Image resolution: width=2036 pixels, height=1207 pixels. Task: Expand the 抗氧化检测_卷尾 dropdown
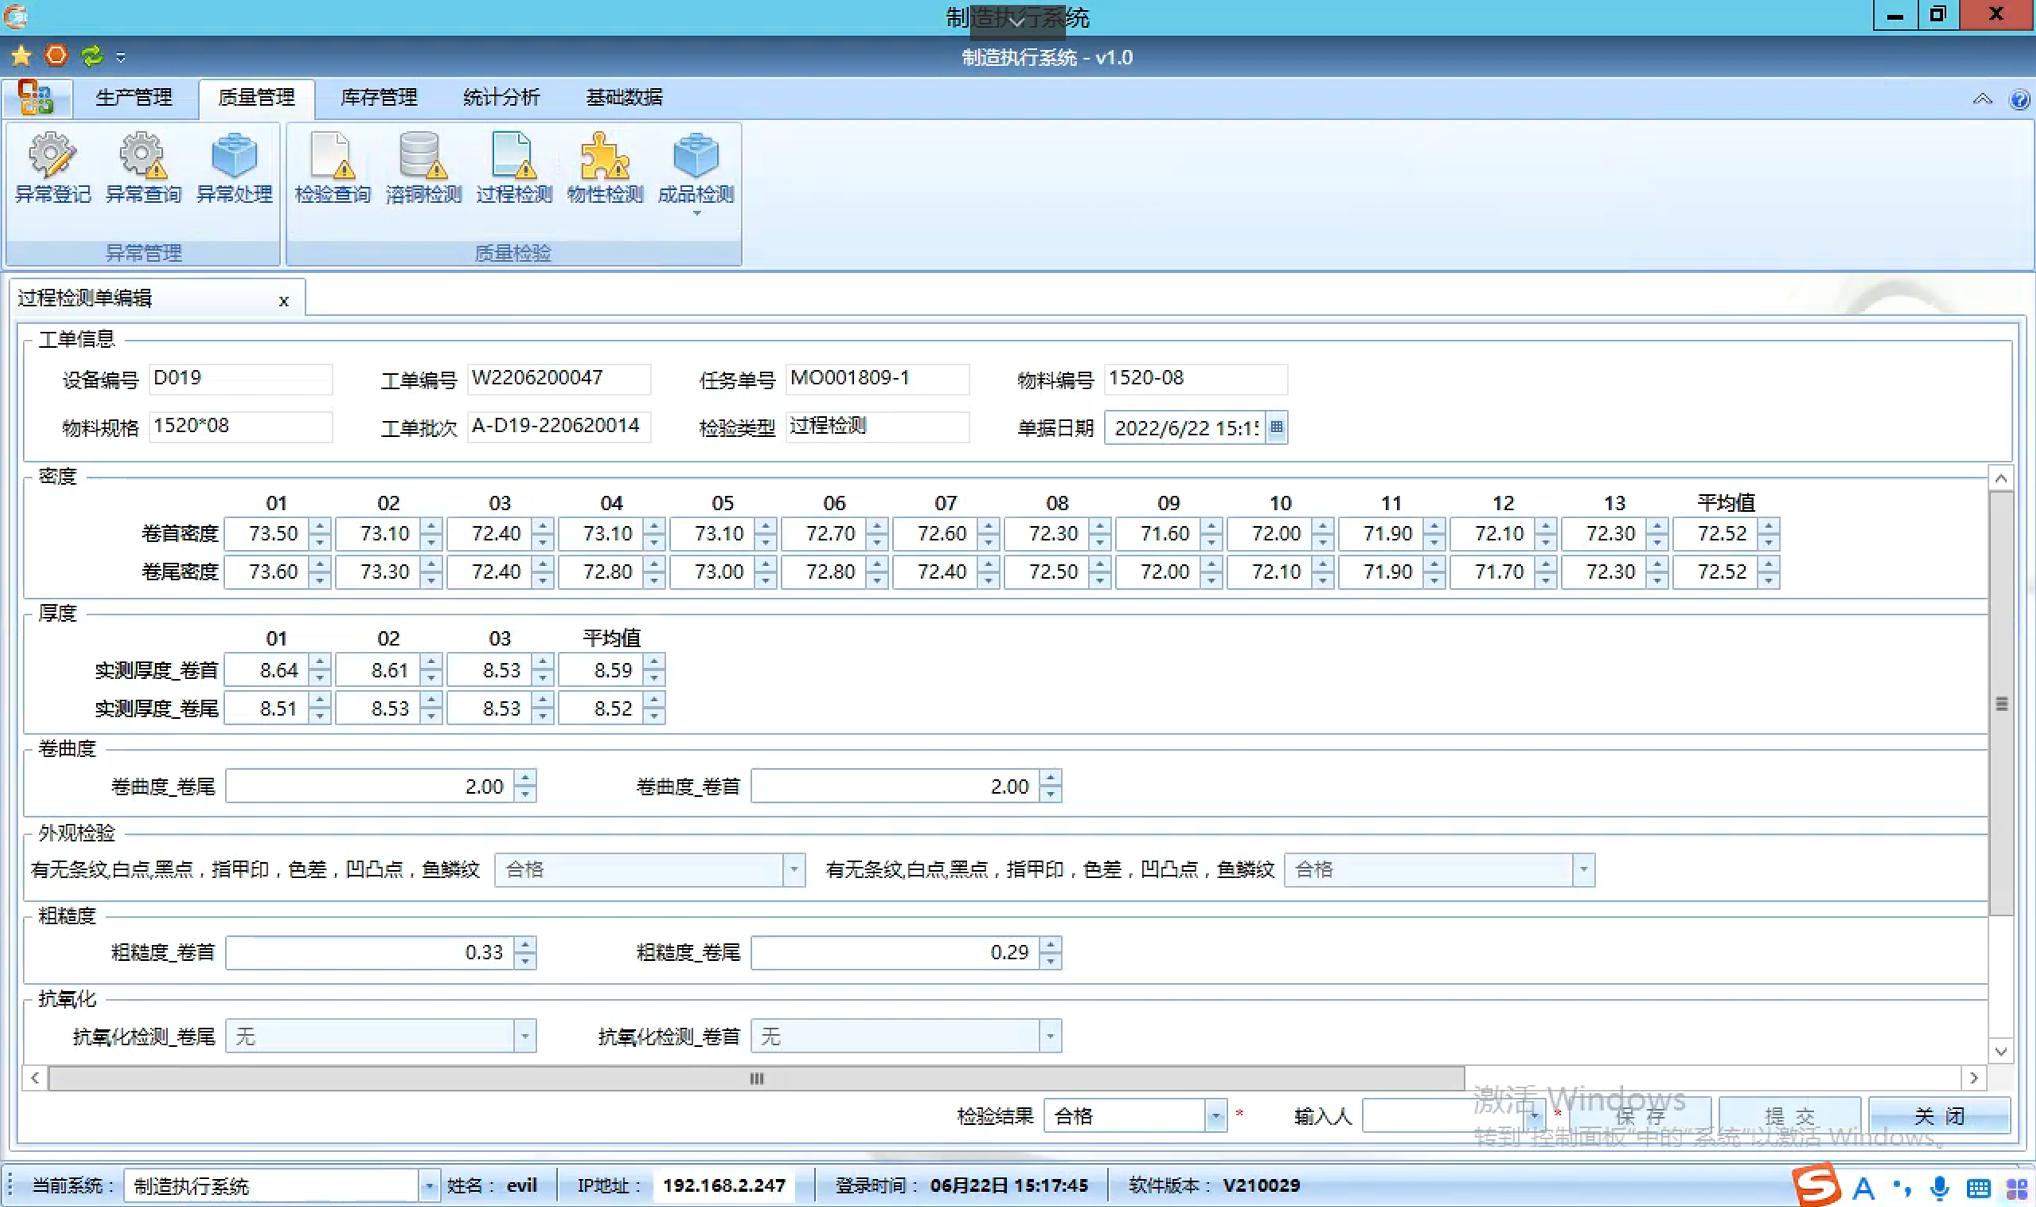coord(524,1037)
